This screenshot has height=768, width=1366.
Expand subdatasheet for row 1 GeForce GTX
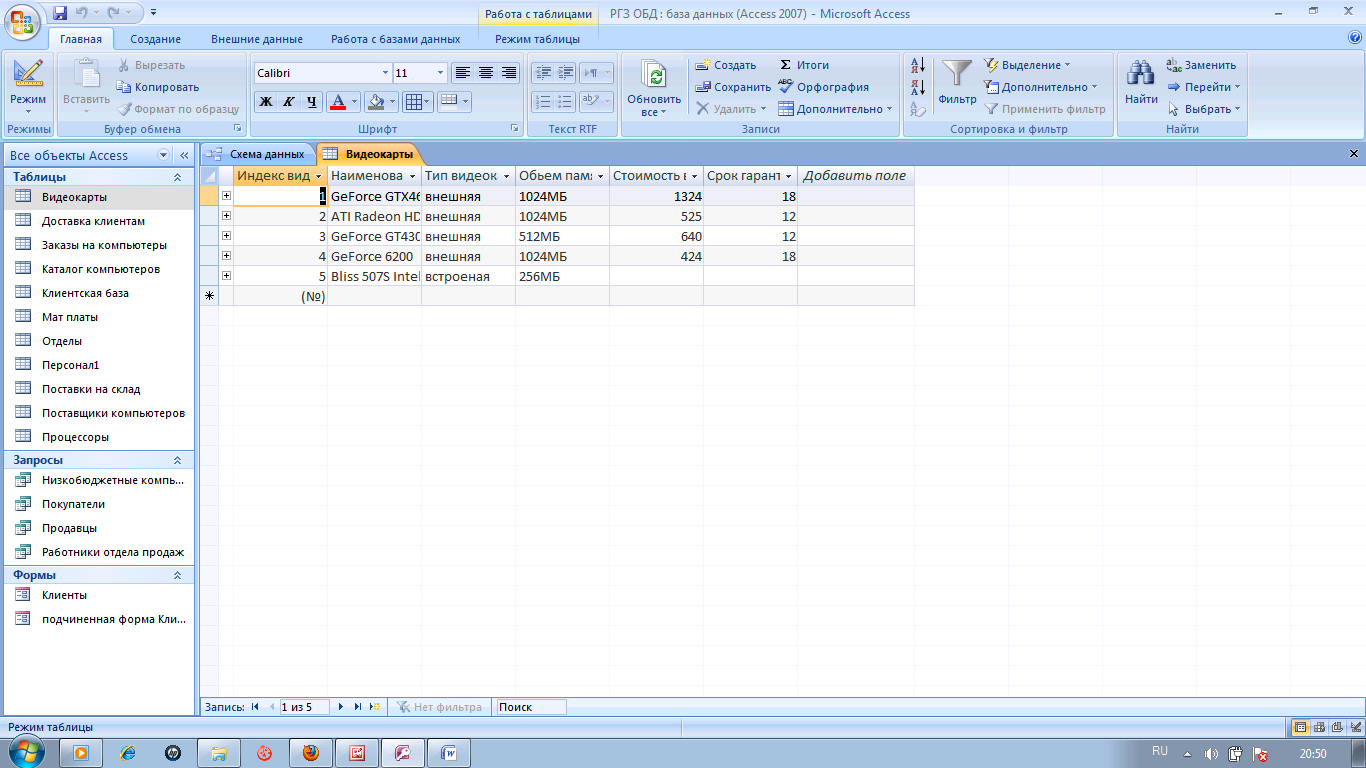[226, 196]
